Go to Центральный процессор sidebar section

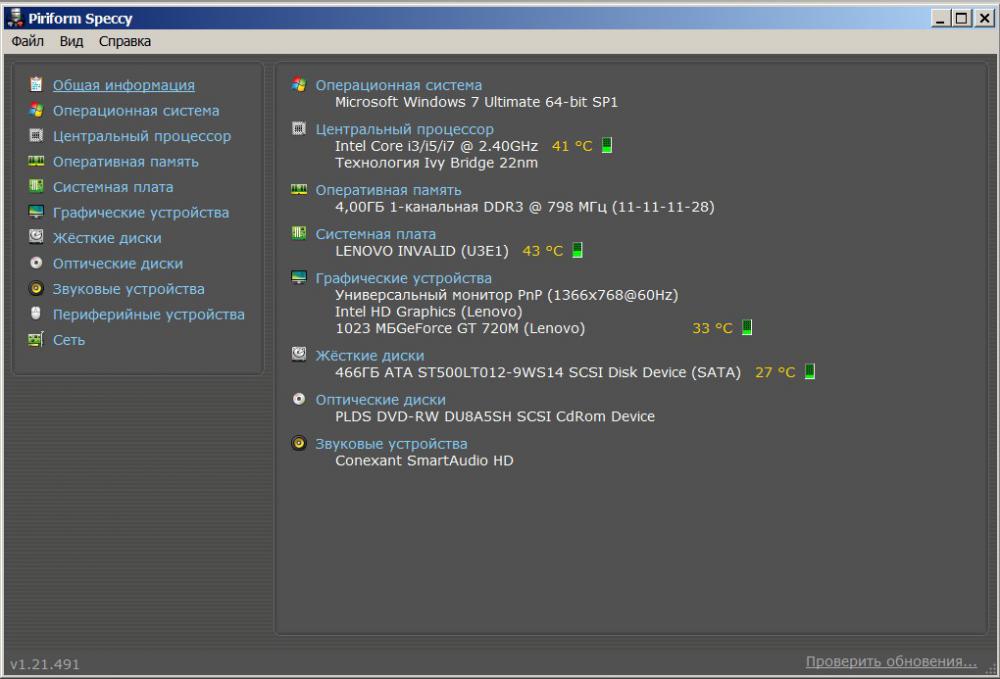pyautogui.click(x=142, y=136)
